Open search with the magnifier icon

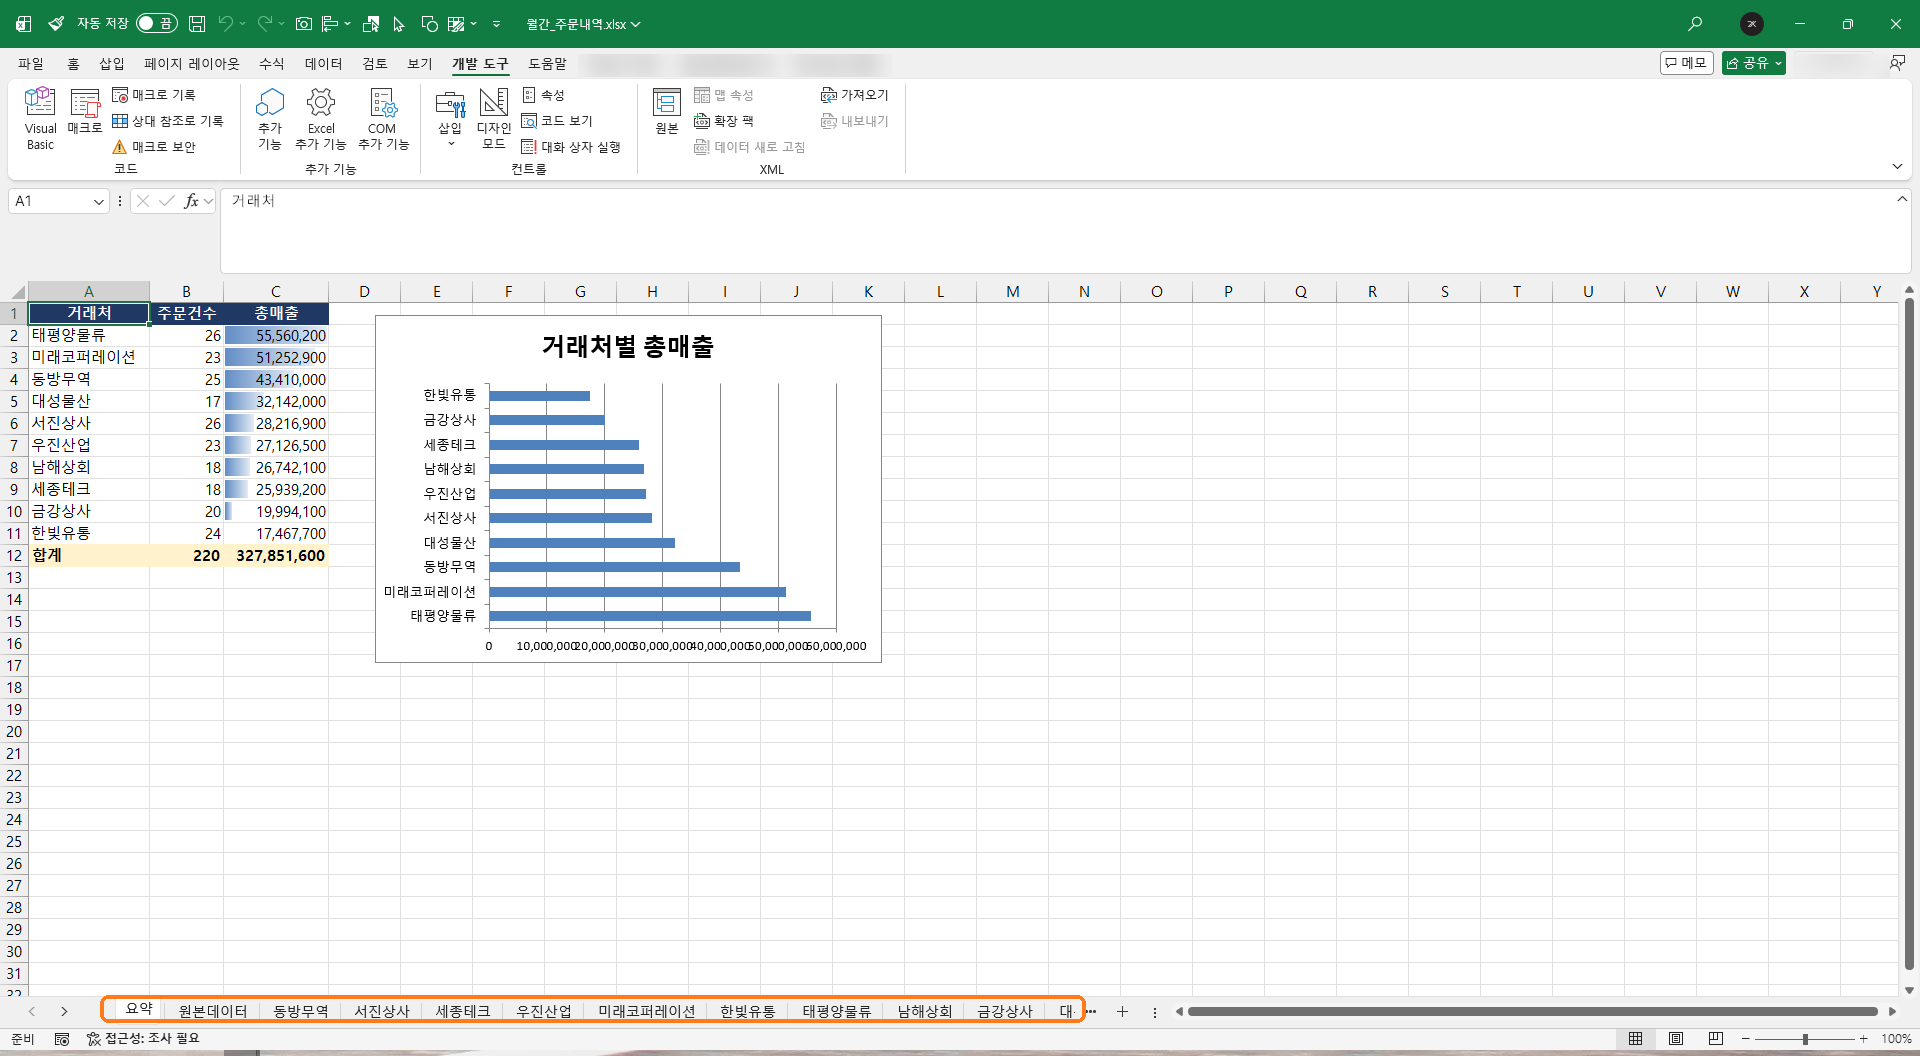tap(1695, 23)
